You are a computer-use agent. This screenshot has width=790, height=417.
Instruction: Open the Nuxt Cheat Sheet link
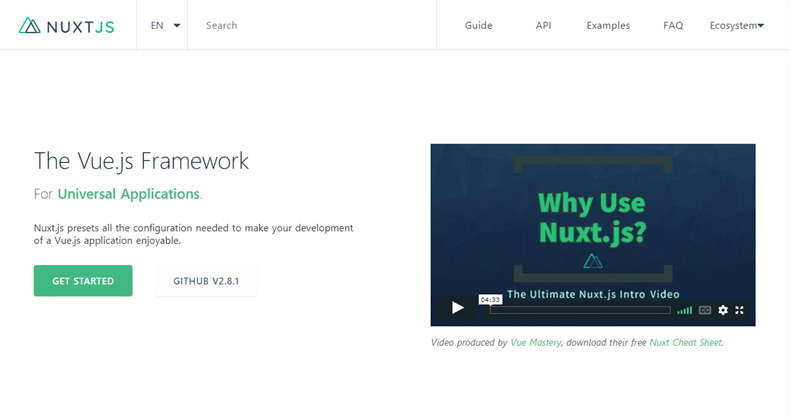[685, 342]
